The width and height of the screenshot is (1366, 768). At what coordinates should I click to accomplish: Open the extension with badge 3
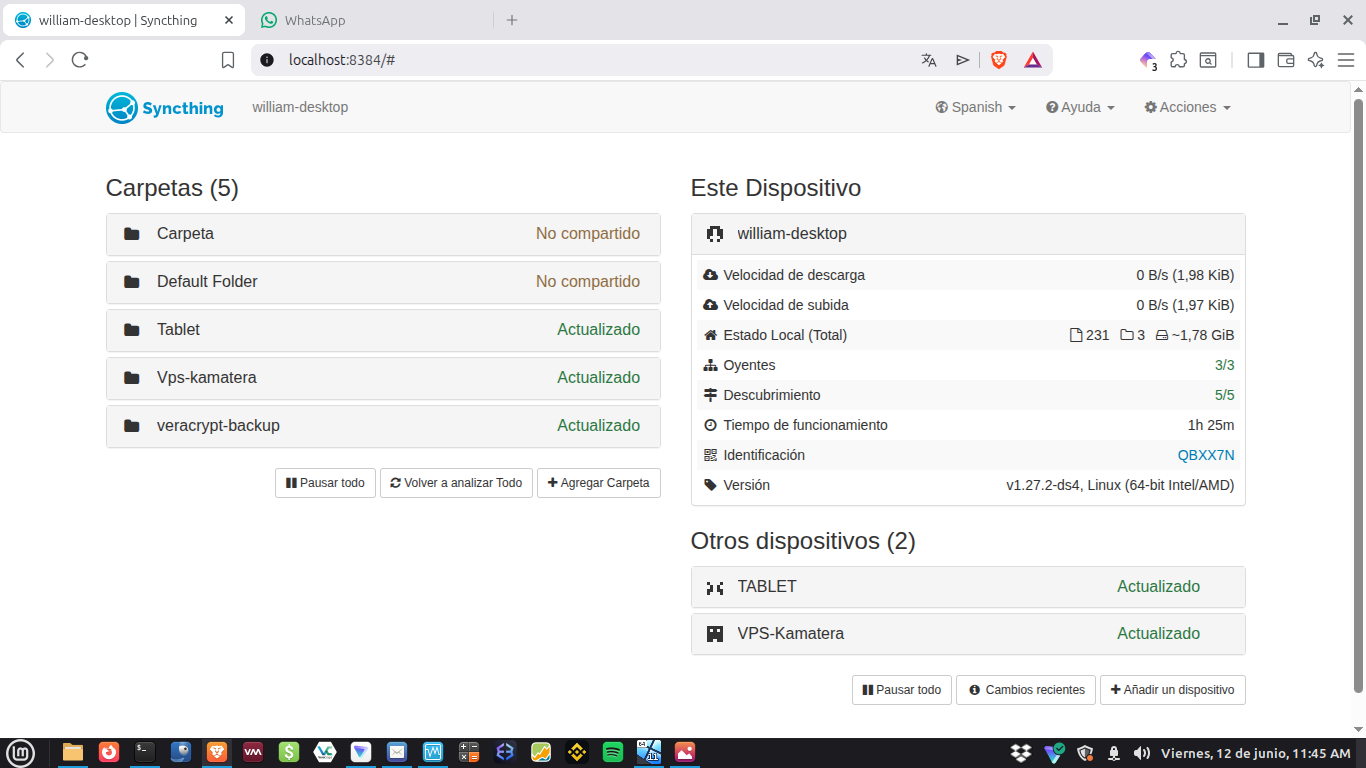tap(1148, 60)
